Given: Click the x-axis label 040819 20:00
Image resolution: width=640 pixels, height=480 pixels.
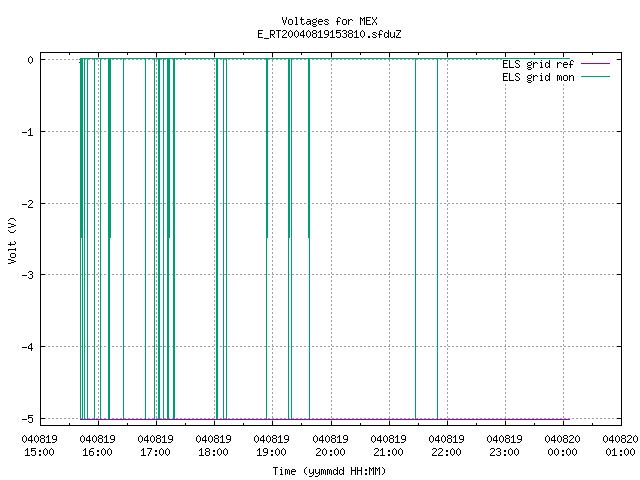Looking at the screenshot, I should tap(330, 446).
